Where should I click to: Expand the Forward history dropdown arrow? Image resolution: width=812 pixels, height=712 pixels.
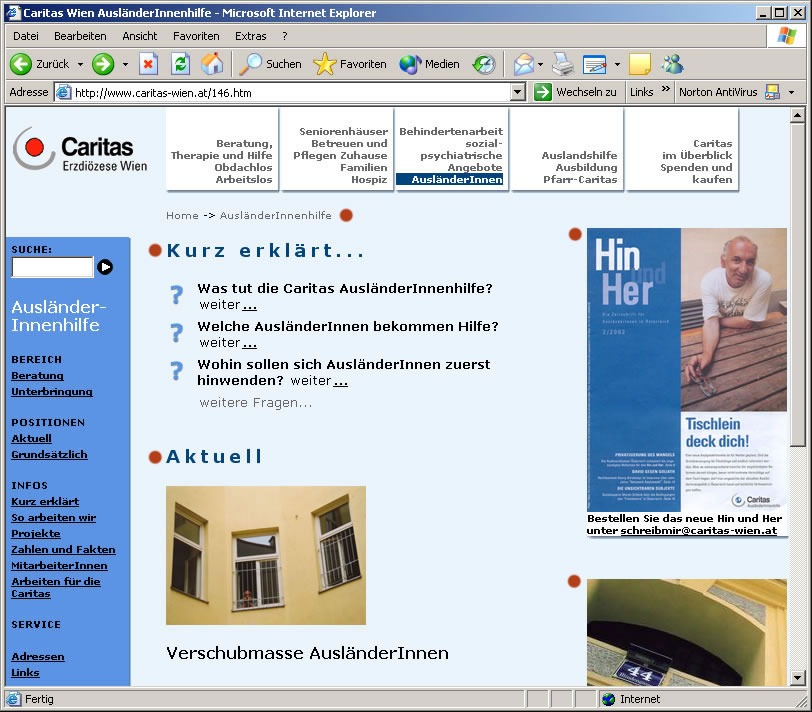click(125, 65)
